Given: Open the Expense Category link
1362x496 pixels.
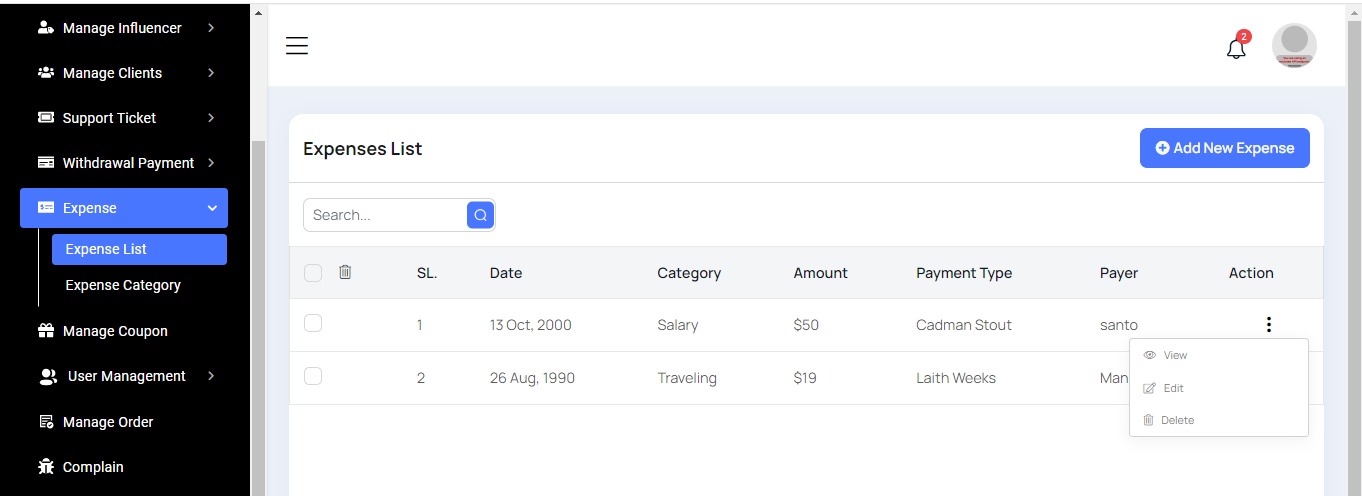Looking at the screenshot, I should click(123, 285).
